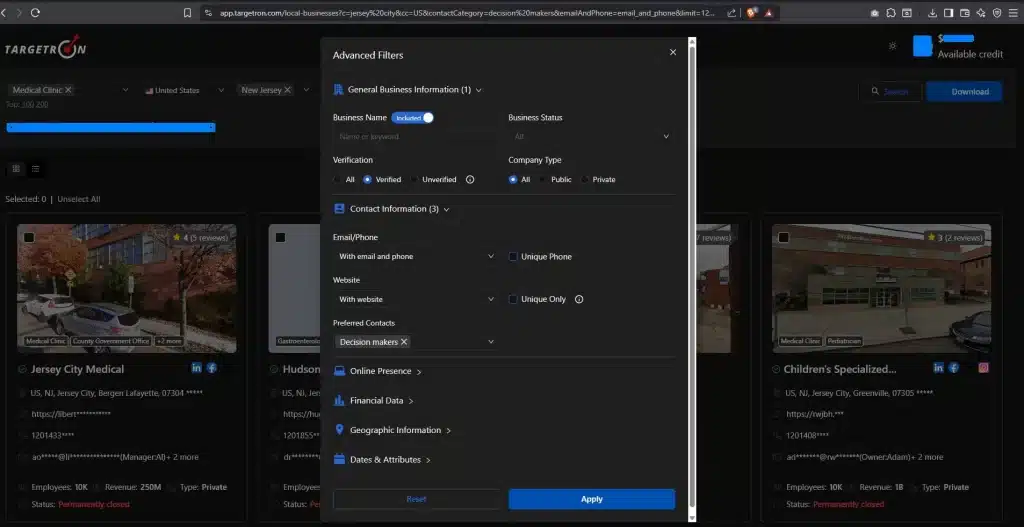
Task: Remove the Medical Clinic category tag
Action: pyautogui.click(x=68, y=89)
